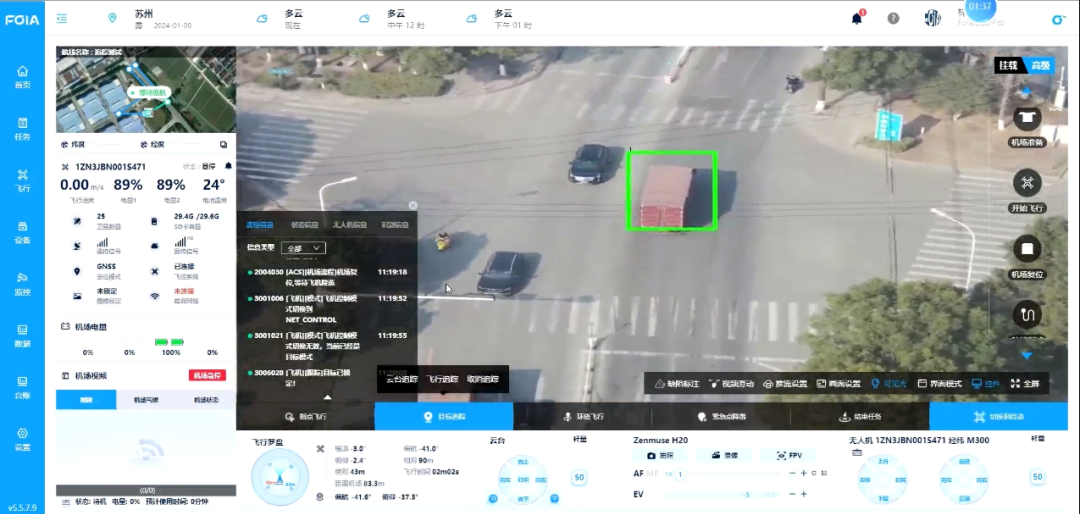Viewport: 1080px width, 514px height.
Task: Open the notification bell in top bar
Action: coord(857,18)
